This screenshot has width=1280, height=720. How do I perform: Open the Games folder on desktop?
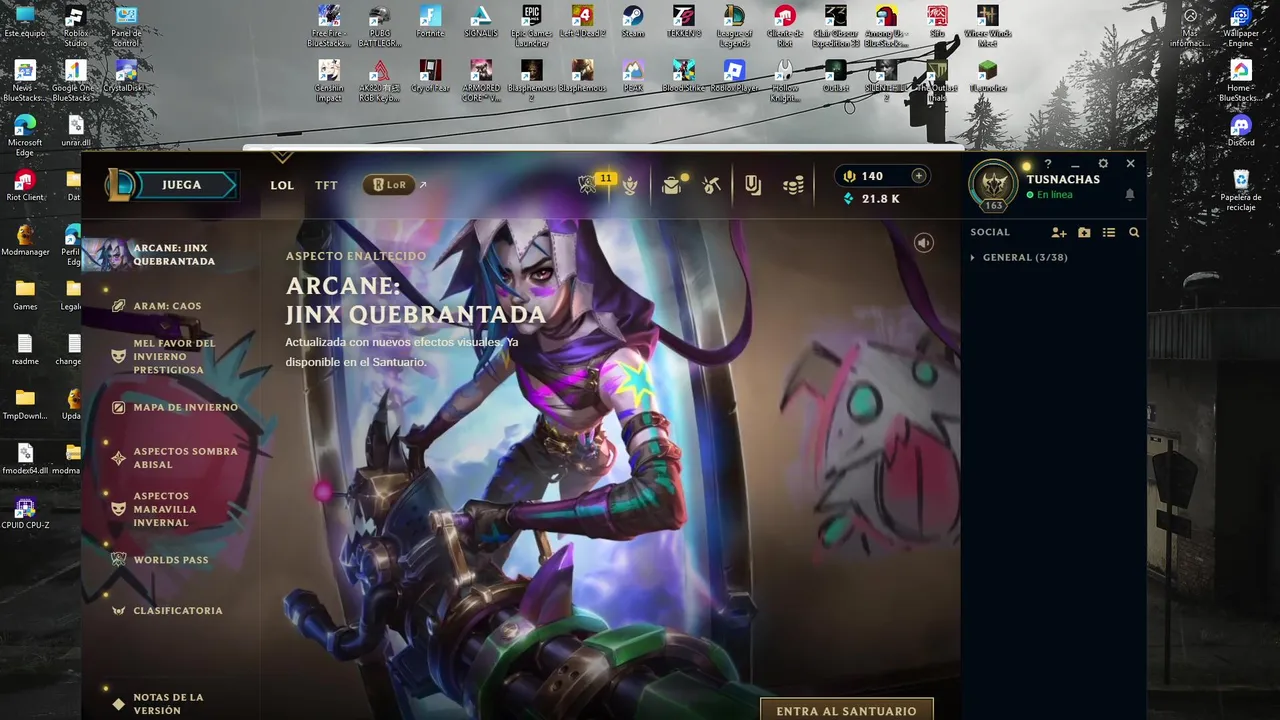pos(25,295)
